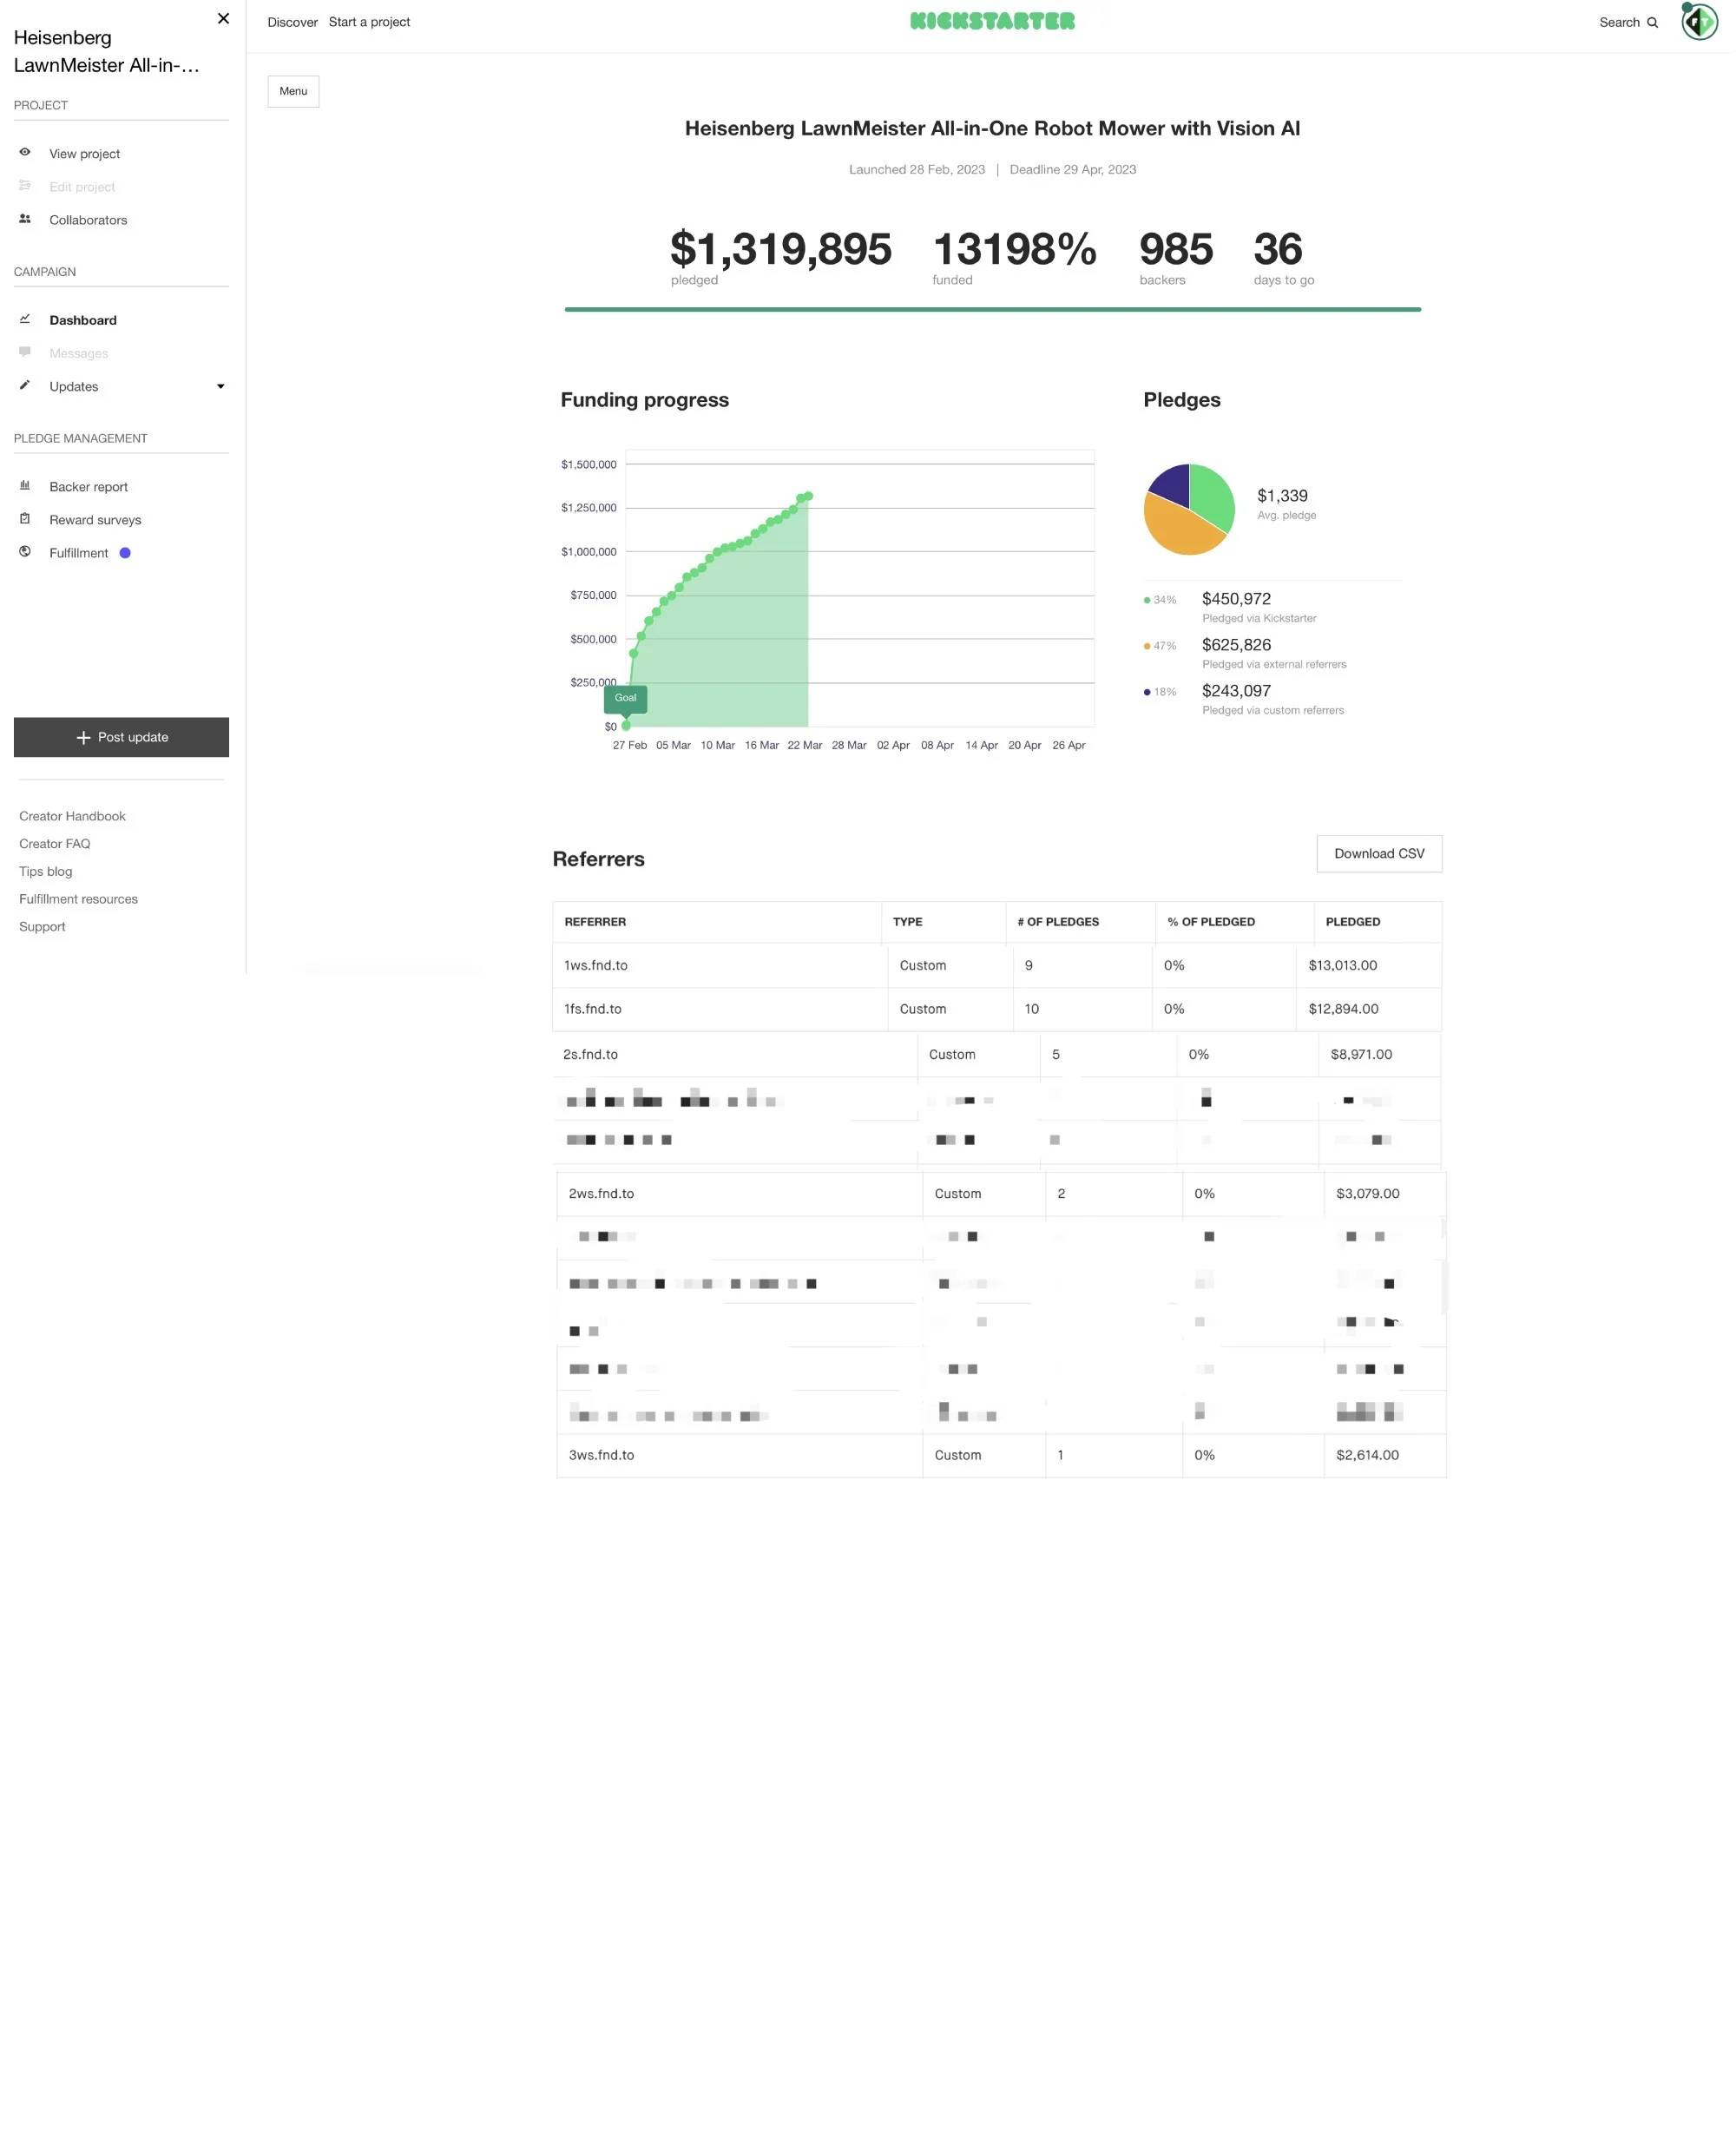Viewport: 1736px width, 2132px height.
Task: Click the Search magnifier icon
Action: tap(1653, 22)
